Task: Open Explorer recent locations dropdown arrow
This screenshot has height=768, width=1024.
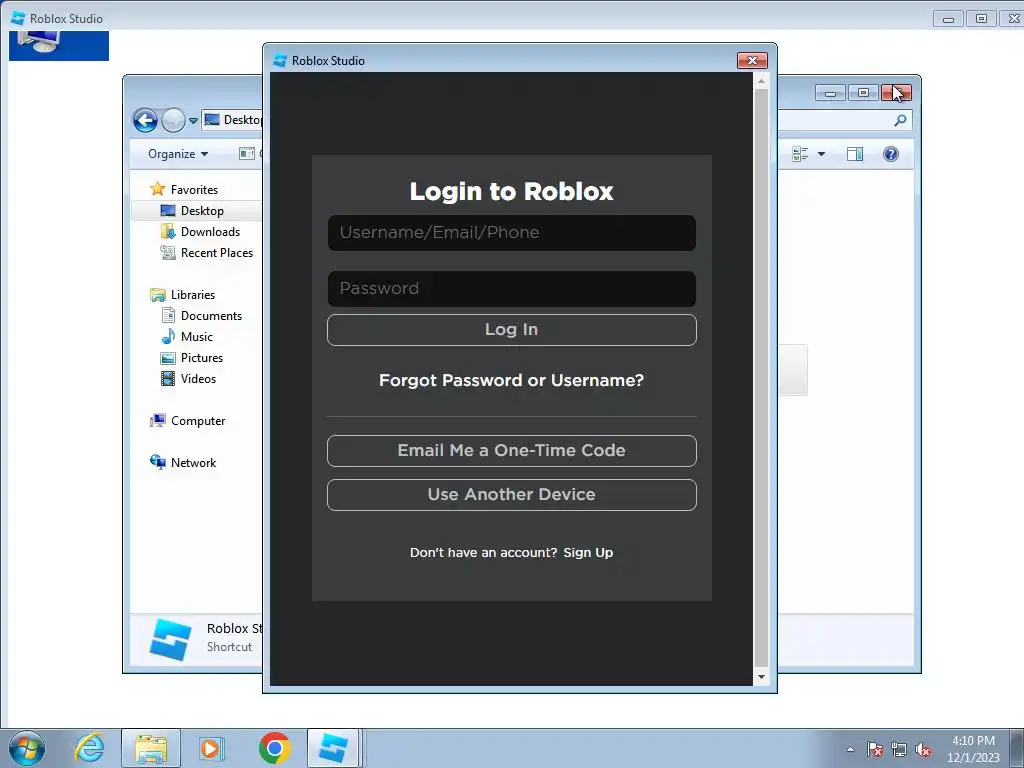Action: point(193,121)
